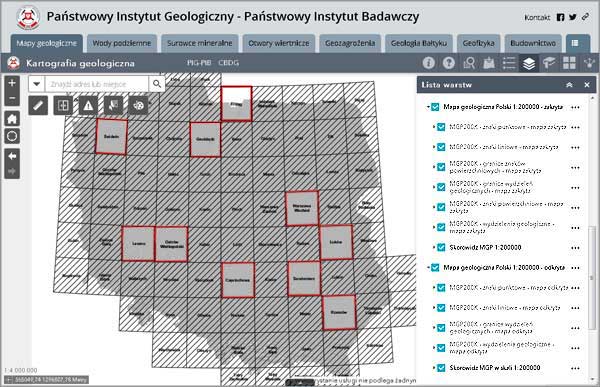The height and width of the screenshot is (387, 600).
Task: Toggle znaki powierzchniowe - mapa zakryta checkbox
Action: coord(441,207)
